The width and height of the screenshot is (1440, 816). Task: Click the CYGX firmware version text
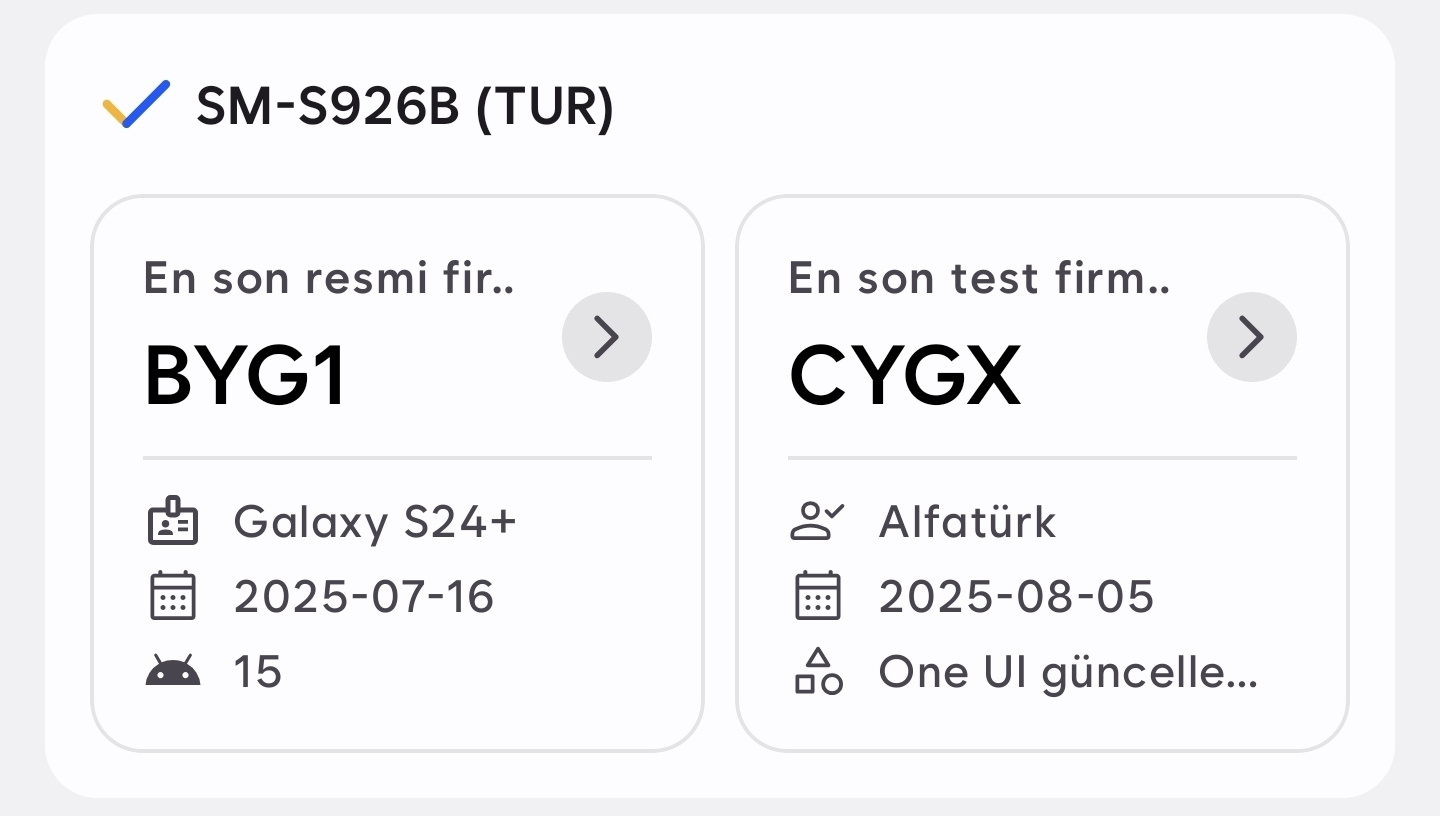[905, 376]
